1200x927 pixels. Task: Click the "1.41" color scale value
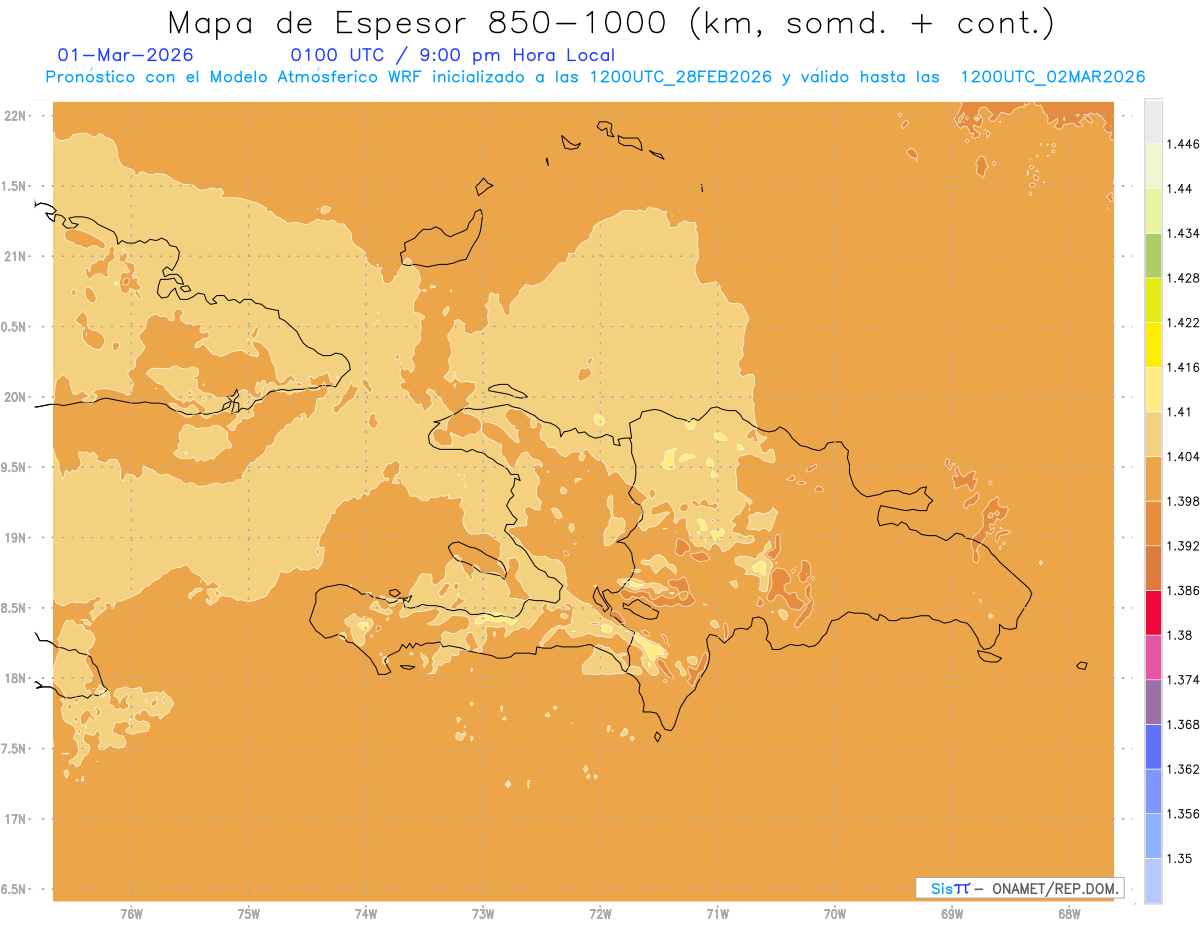point(1179,412)
